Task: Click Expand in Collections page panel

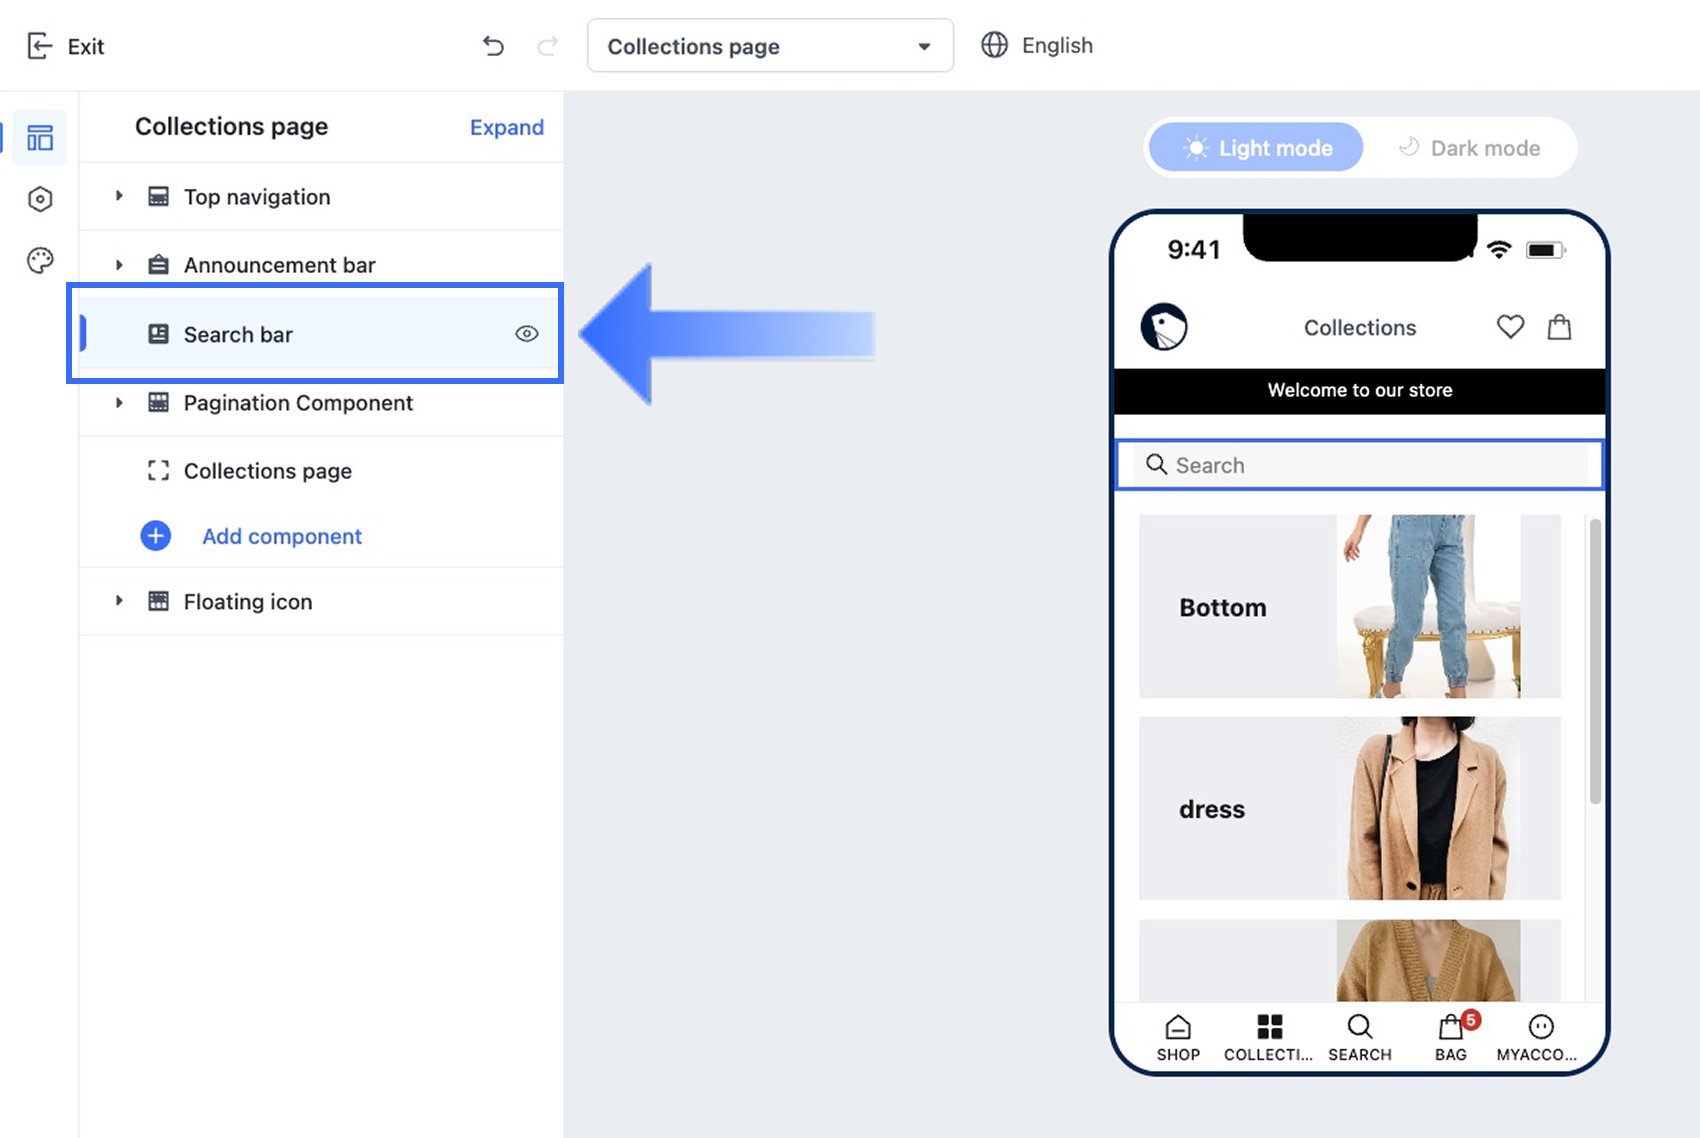Action: 507,127
